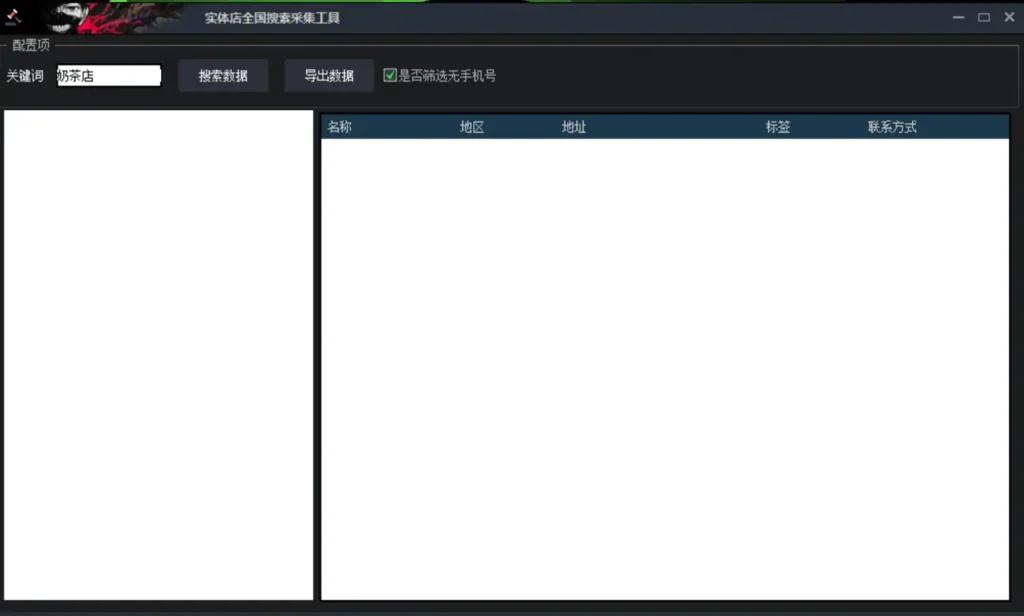Toggle the 是否筛选无手机号 checkbox
1024x616 pixels.
390,75
